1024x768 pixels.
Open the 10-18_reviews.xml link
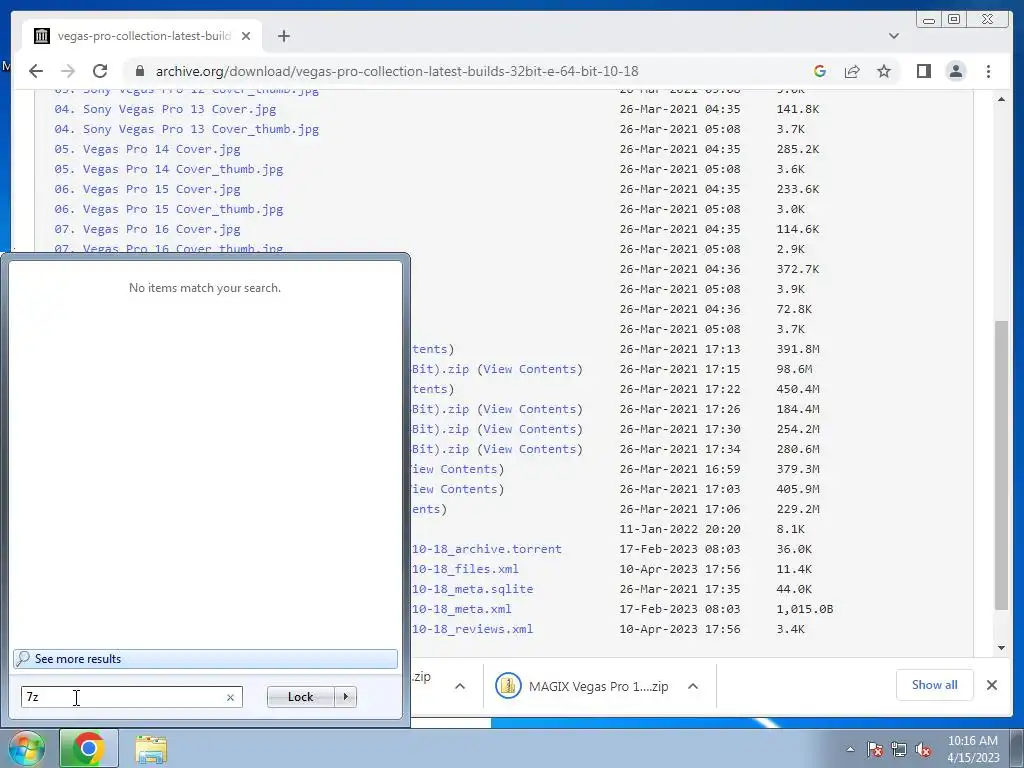click(x=472, y=629)
